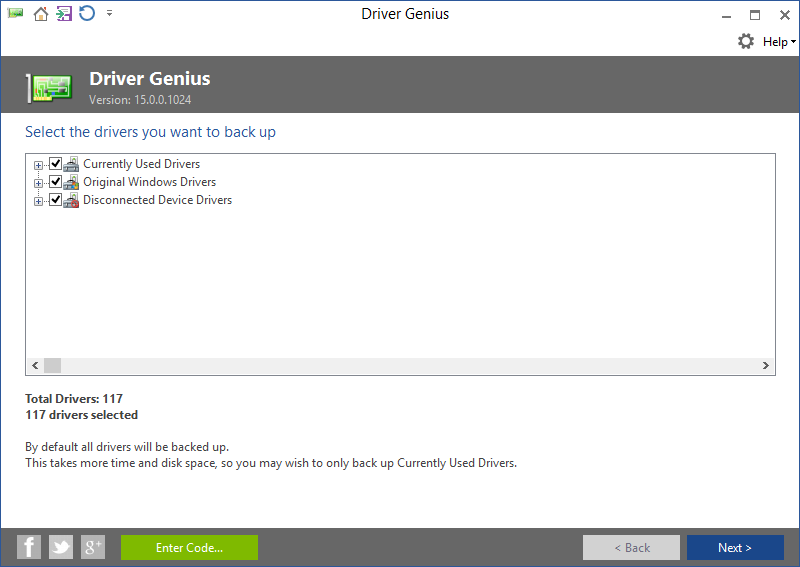Click the blue refresh arrow icon
Viewport: 800px width, 567px height.
pyautogui.click(x=87, y=13)
